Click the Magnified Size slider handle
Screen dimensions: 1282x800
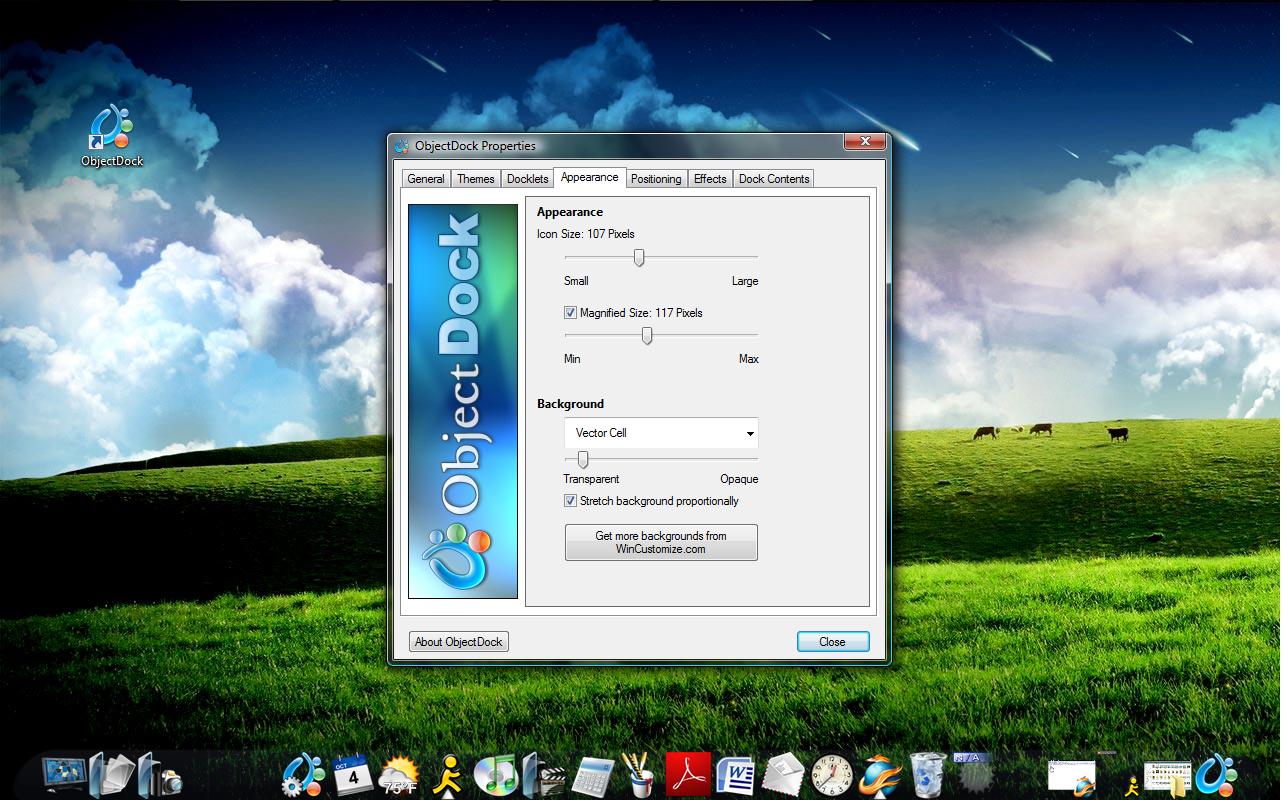[647, 336]
